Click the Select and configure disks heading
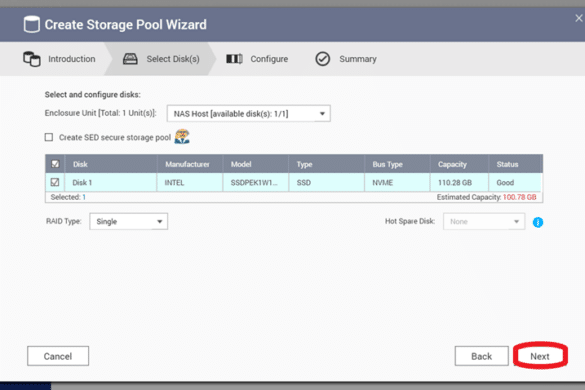The image size is (585, 390). click(93, 94)
